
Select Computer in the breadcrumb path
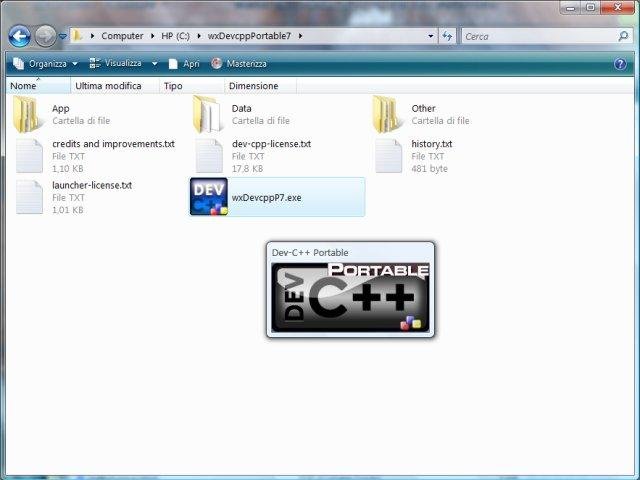pos(122,36)
